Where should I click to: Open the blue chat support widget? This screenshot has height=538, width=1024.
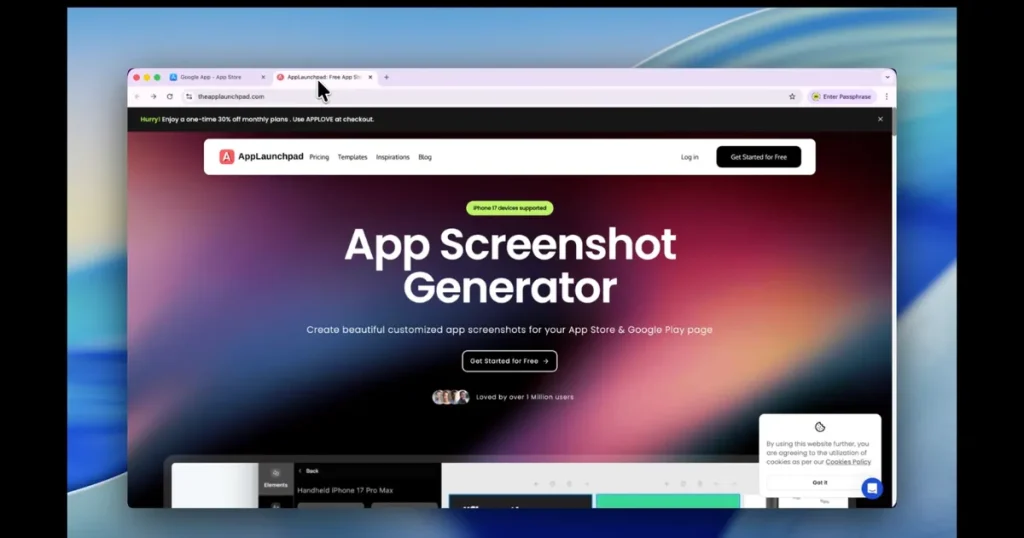[872, 488]
